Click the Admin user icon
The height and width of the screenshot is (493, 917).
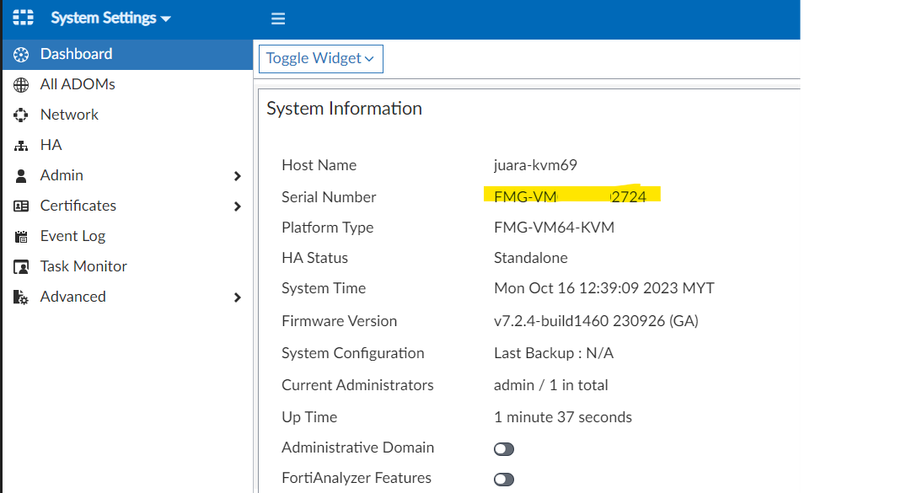coord(21,176)
